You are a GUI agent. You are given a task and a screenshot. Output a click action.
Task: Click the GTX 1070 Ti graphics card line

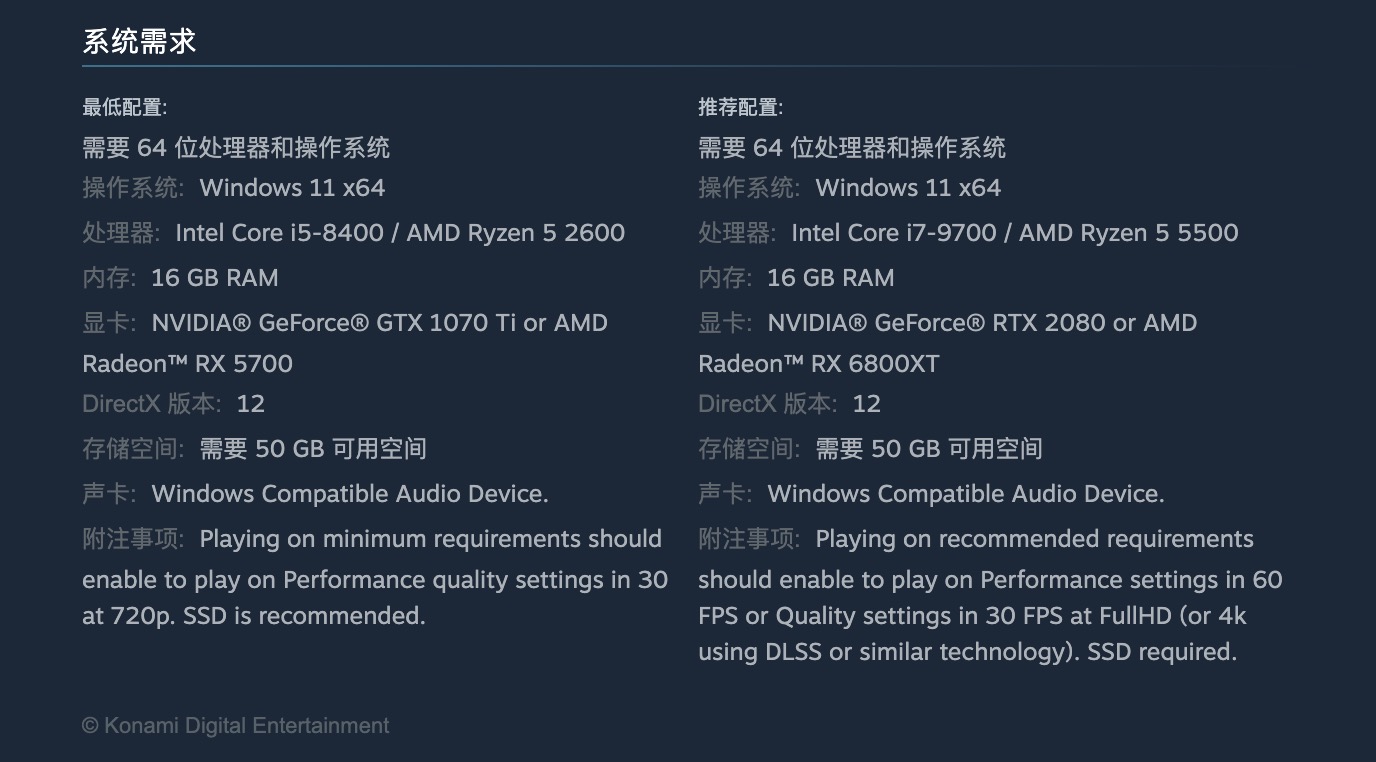(379, 323)
